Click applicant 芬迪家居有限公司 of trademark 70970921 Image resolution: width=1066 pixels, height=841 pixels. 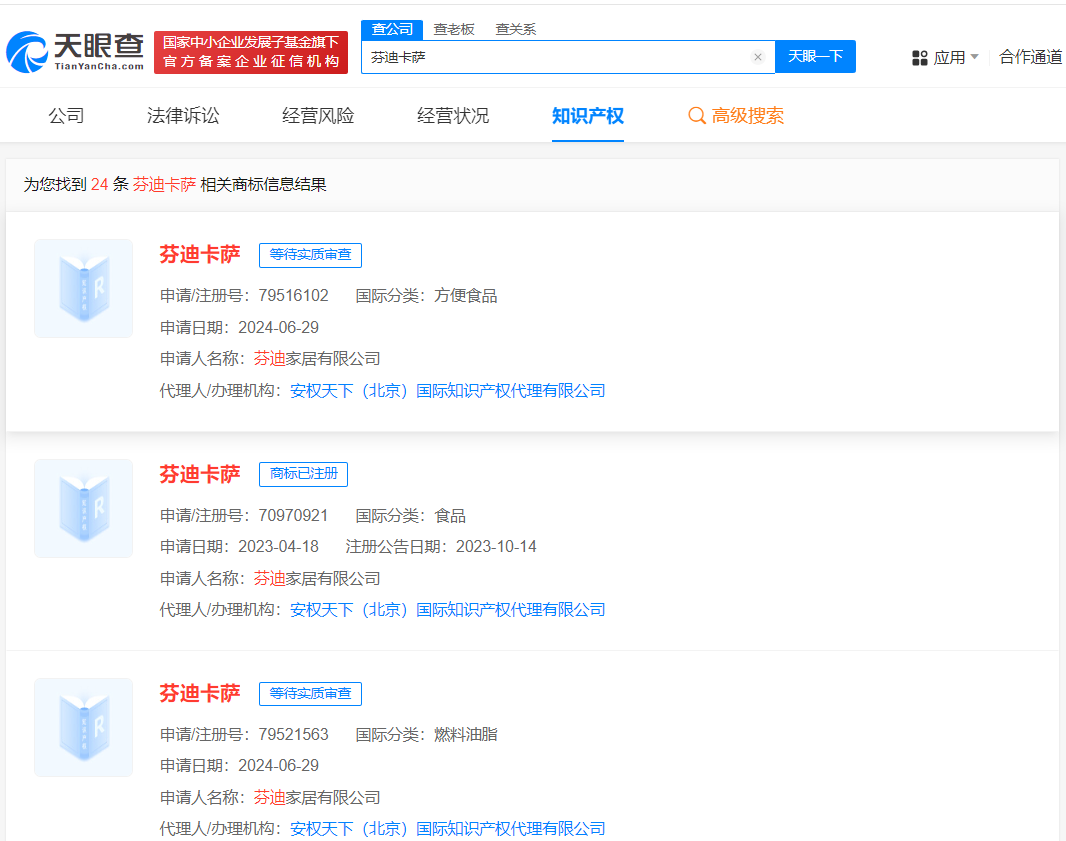[x=317, y=579]
